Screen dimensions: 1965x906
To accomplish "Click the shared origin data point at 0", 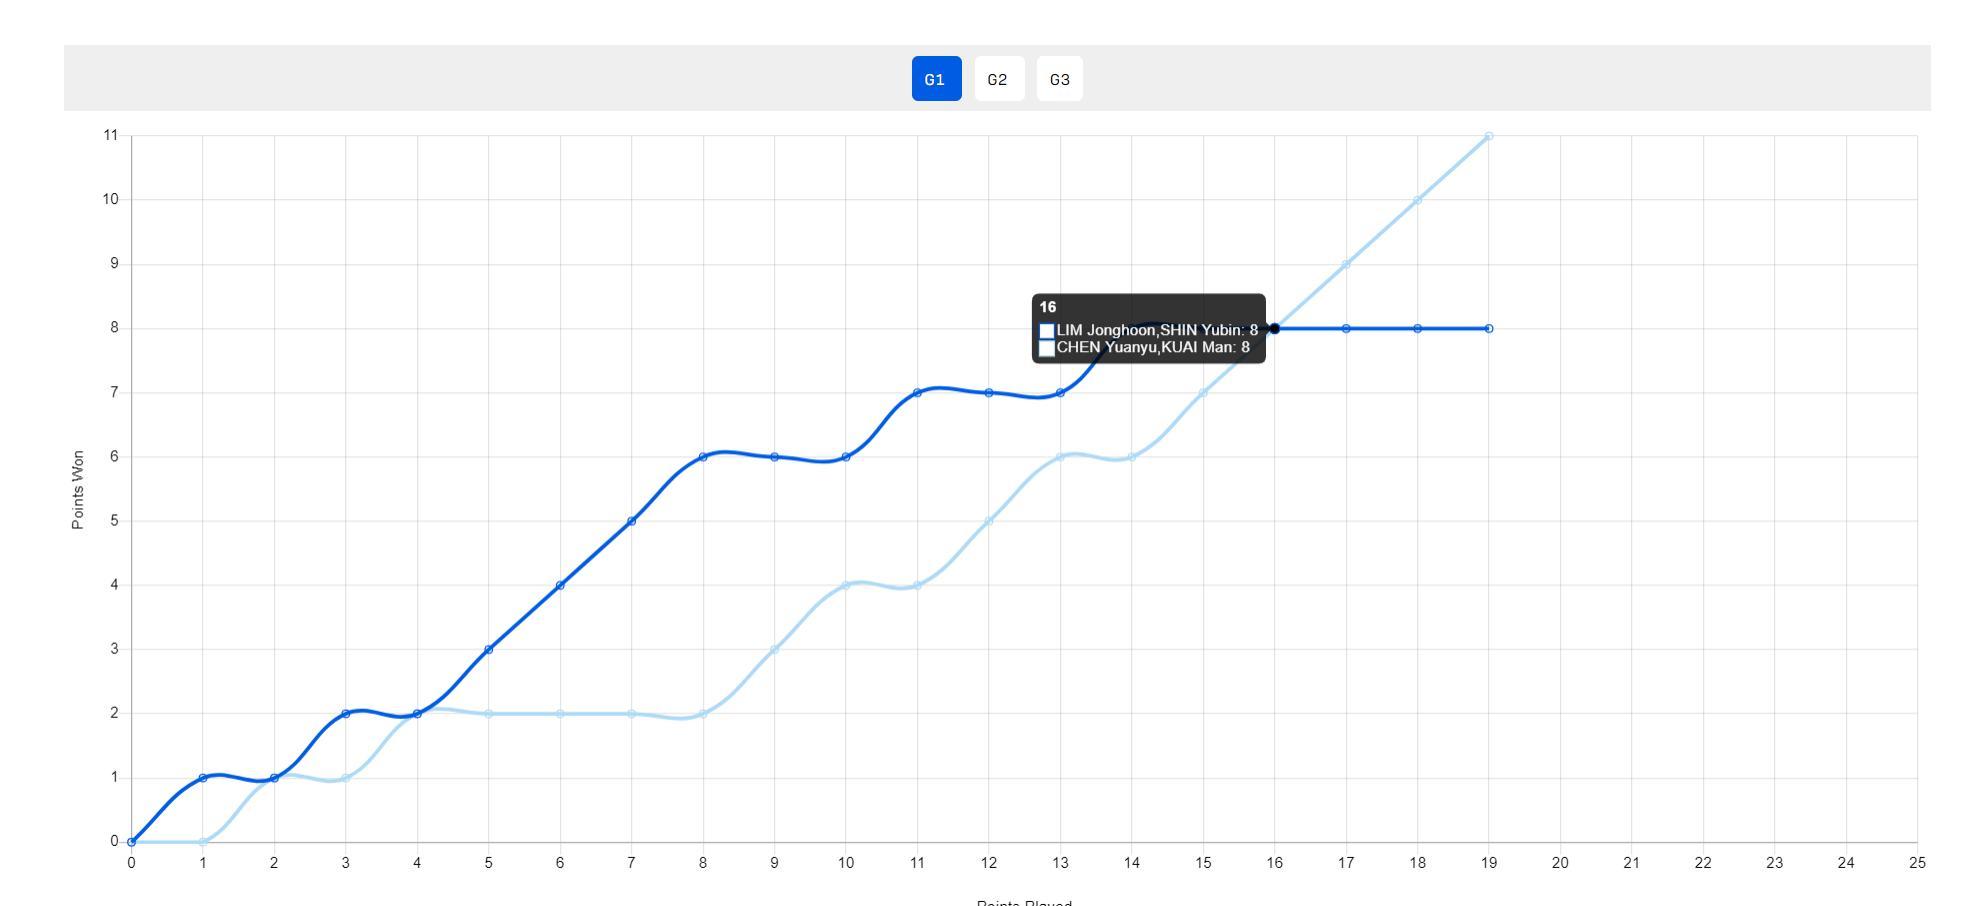I will [131, 842].
